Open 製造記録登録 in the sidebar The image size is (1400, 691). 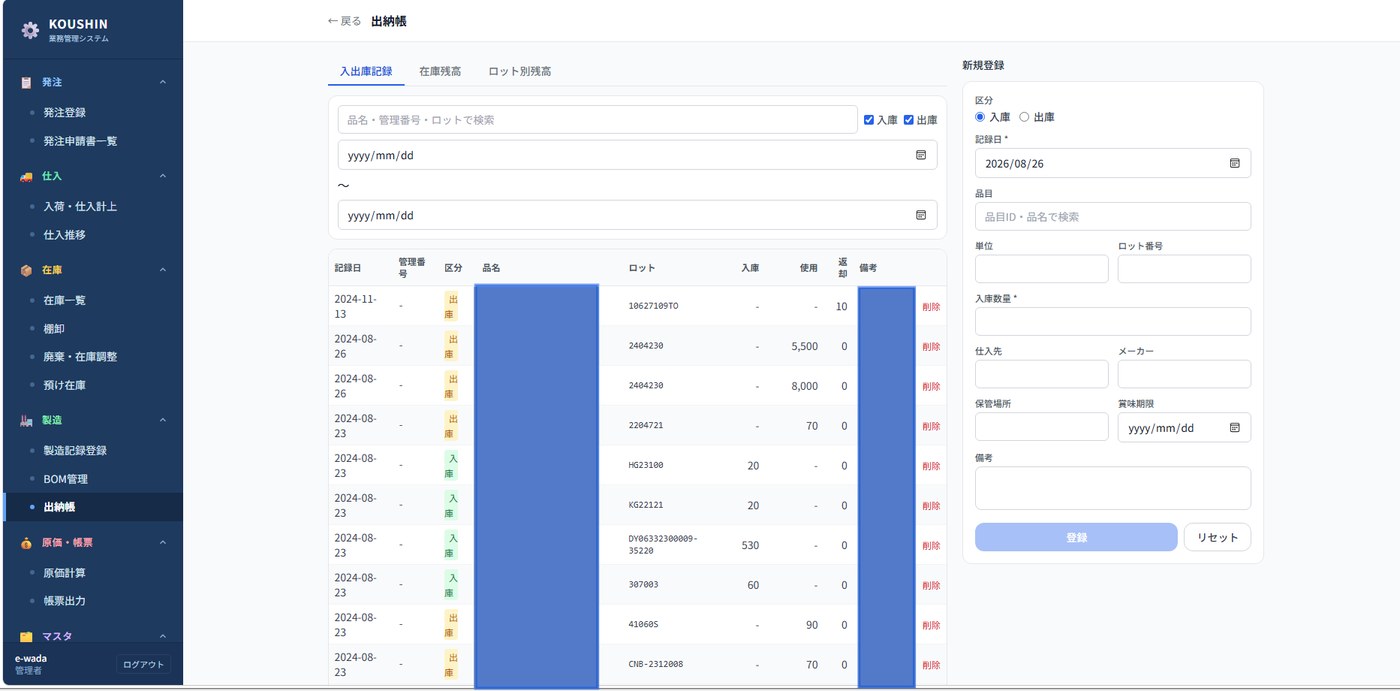point(75,451)
